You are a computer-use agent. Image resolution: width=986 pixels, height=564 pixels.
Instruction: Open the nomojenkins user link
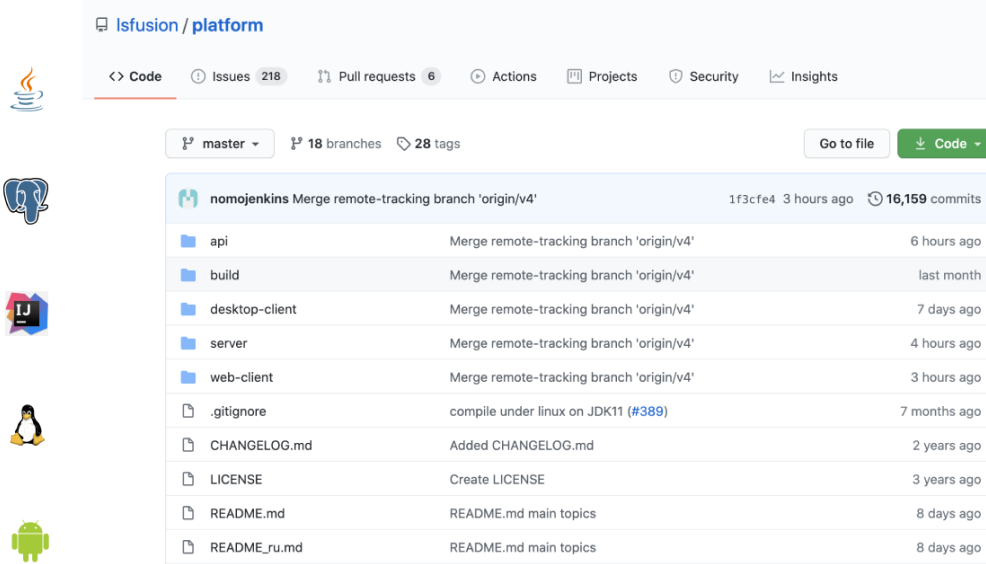coord(249,199)
